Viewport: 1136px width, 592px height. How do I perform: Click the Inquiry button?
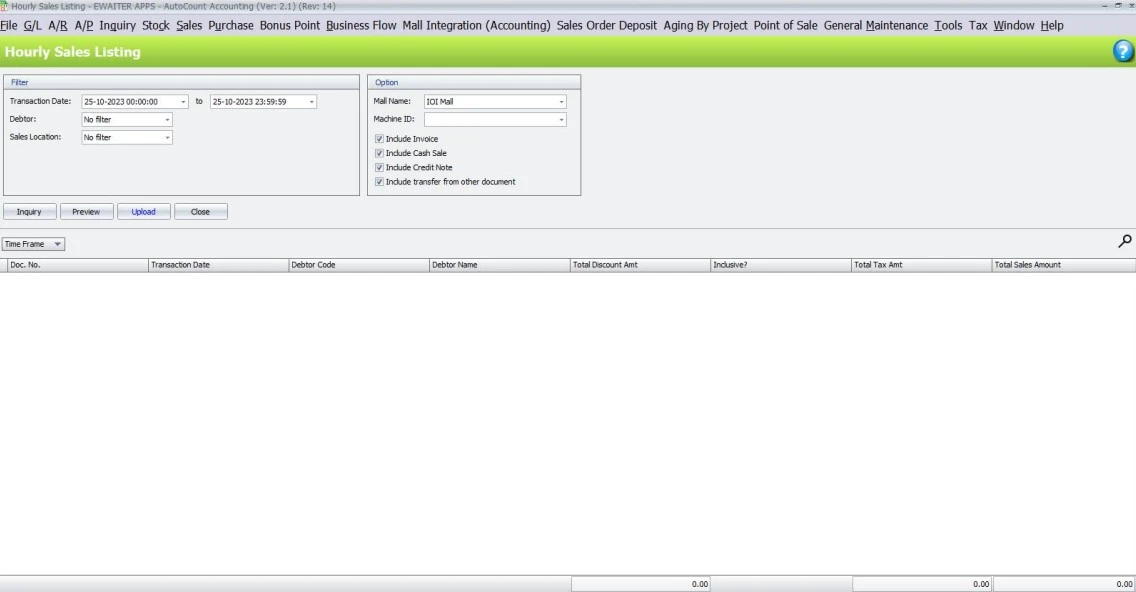pyautogui.click(x=29, y=212)
